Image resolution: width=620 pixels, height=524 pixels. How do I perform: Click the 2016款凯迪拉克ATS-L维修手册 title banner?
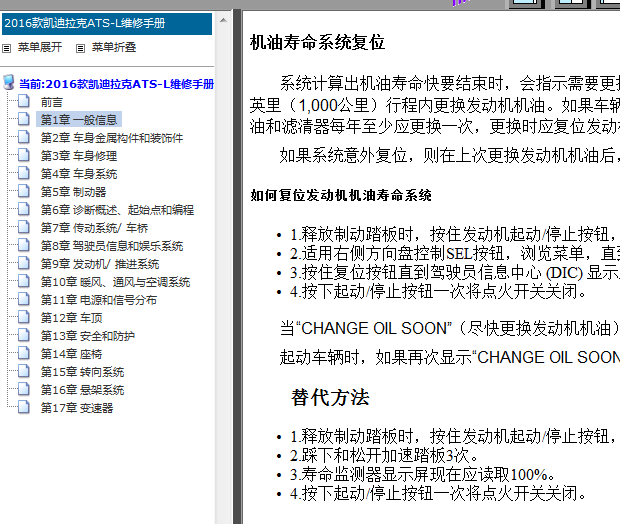point(107,23)
